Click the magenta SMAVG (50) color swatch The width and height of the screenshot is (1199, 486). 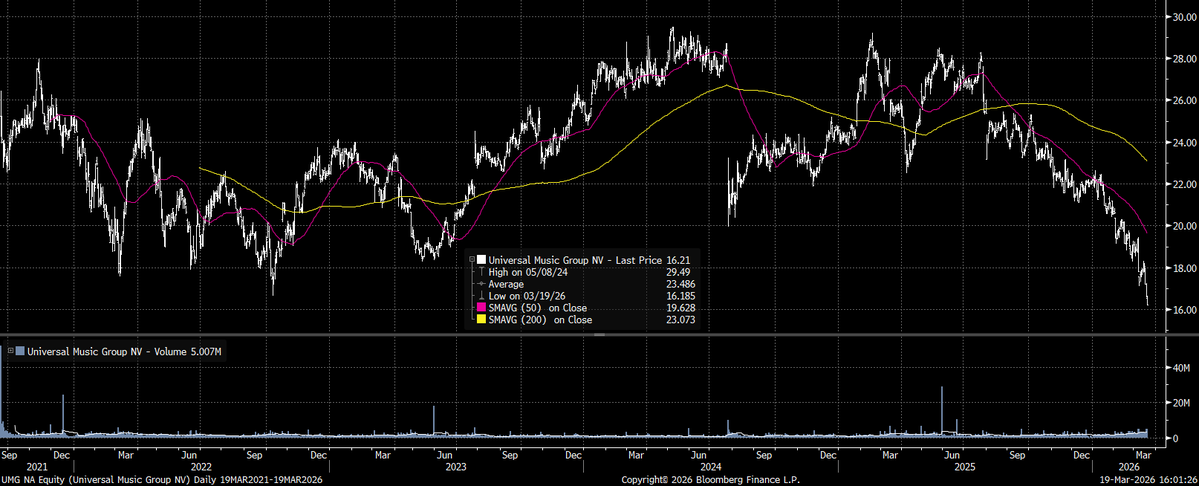(481, 309)
